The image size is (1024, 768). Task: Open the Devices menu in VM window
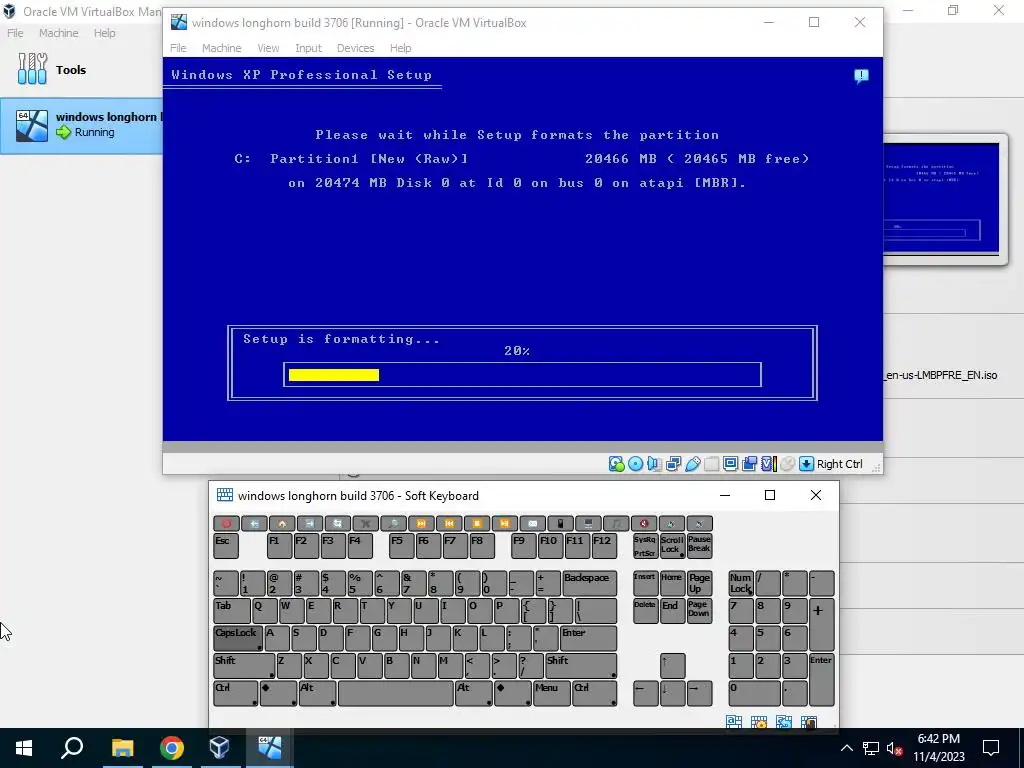355,48
